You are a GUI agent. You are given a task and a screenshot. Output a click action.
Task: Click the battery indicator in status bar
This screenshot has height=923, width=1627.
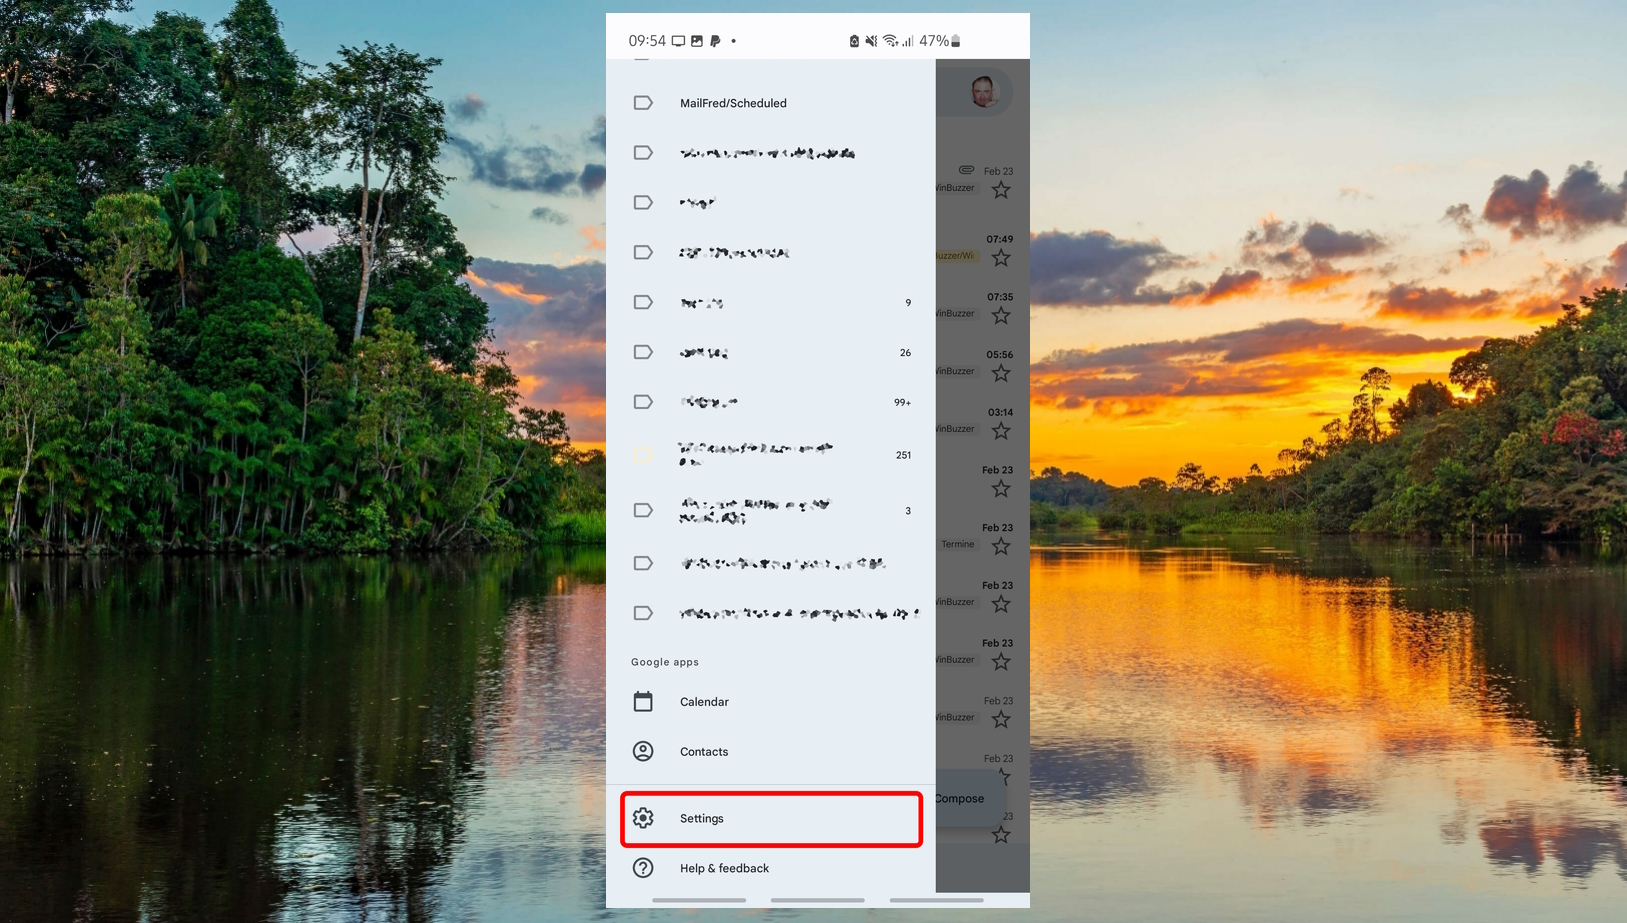(956, 41)
